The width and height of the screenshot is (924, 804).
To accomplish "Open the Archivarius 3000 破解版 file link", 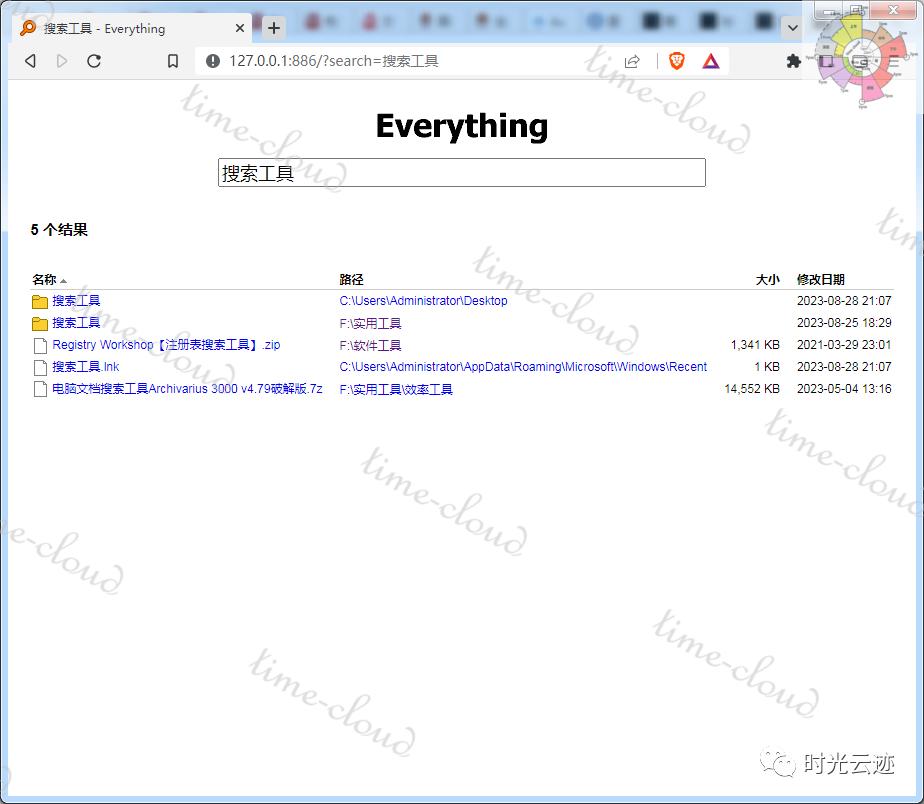I will (185, 389).
